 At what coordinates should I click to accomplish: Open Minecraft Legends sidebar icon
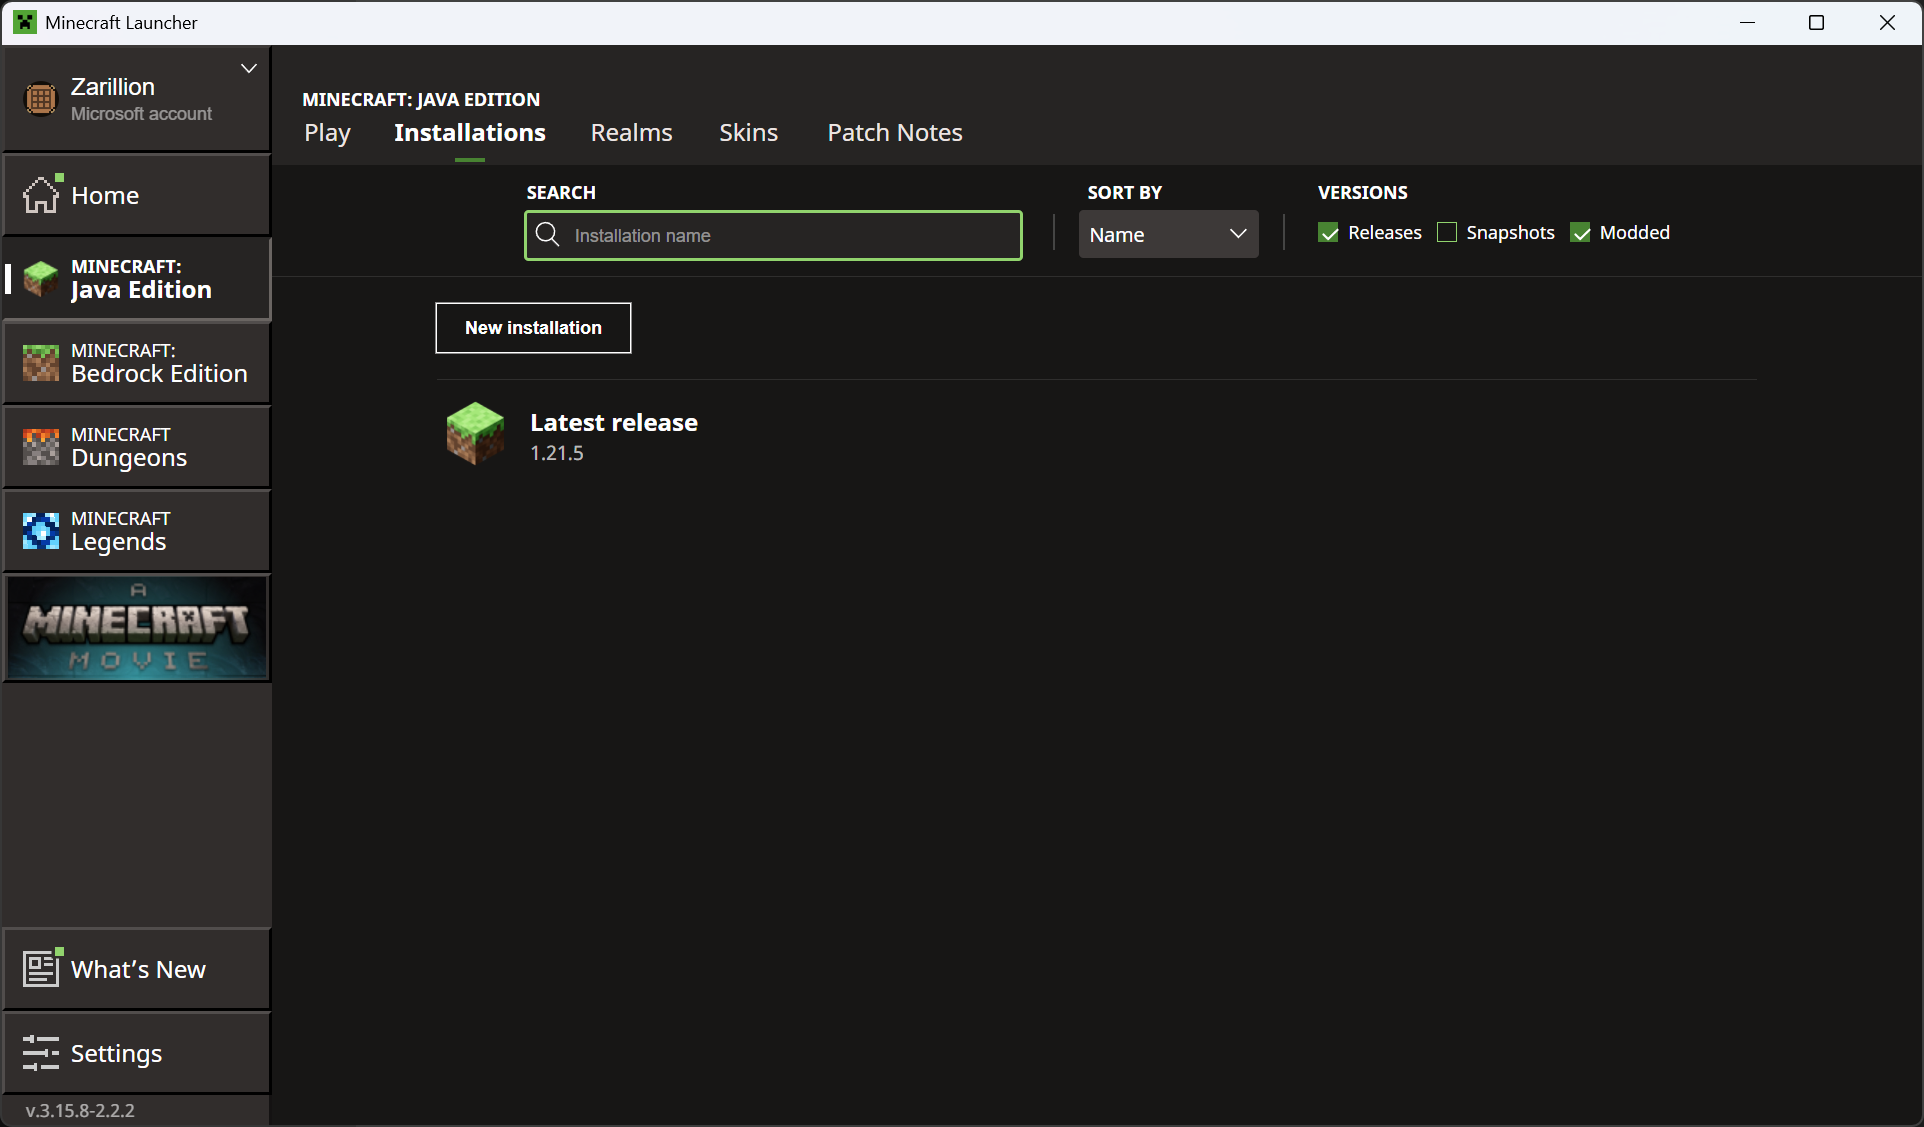(x=41, y=530)
